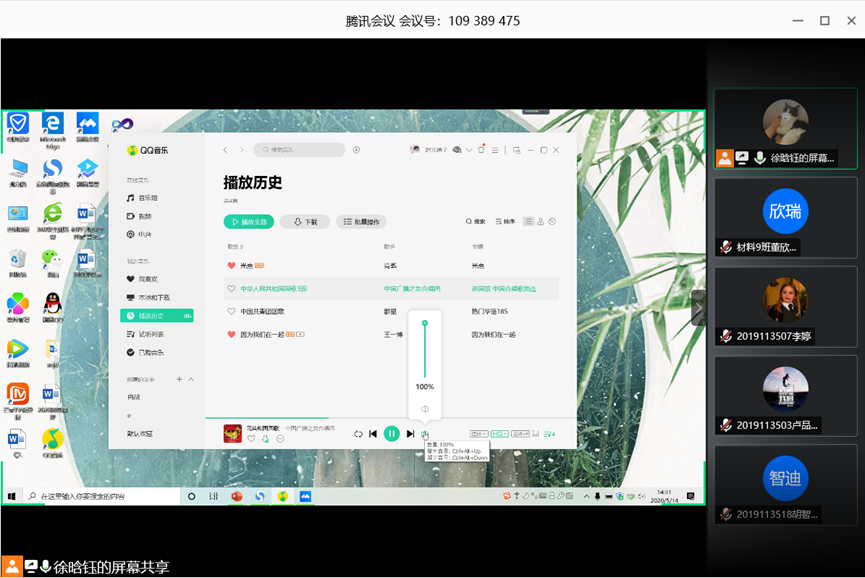Switch to the artist view icon
865x578 pixels.
click(541, 222)
